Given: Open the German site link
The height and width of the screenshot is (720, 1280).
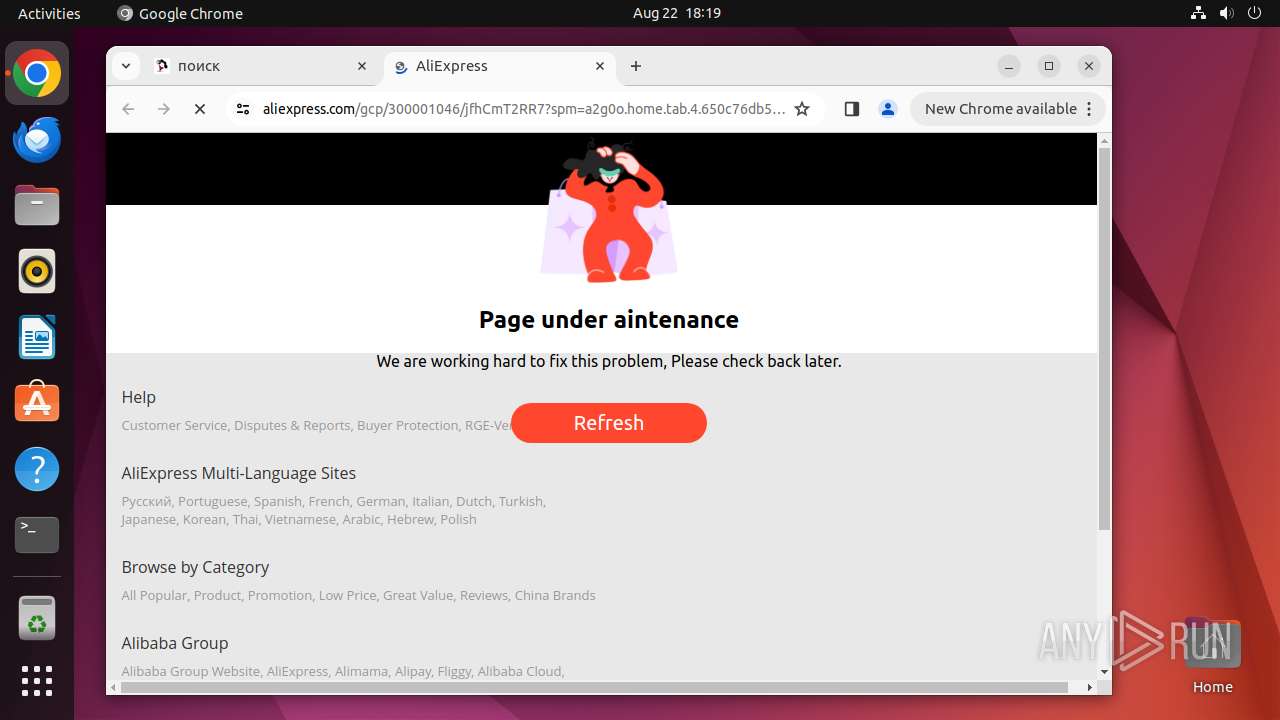Looking at the screenshot, I should (381, 501).
